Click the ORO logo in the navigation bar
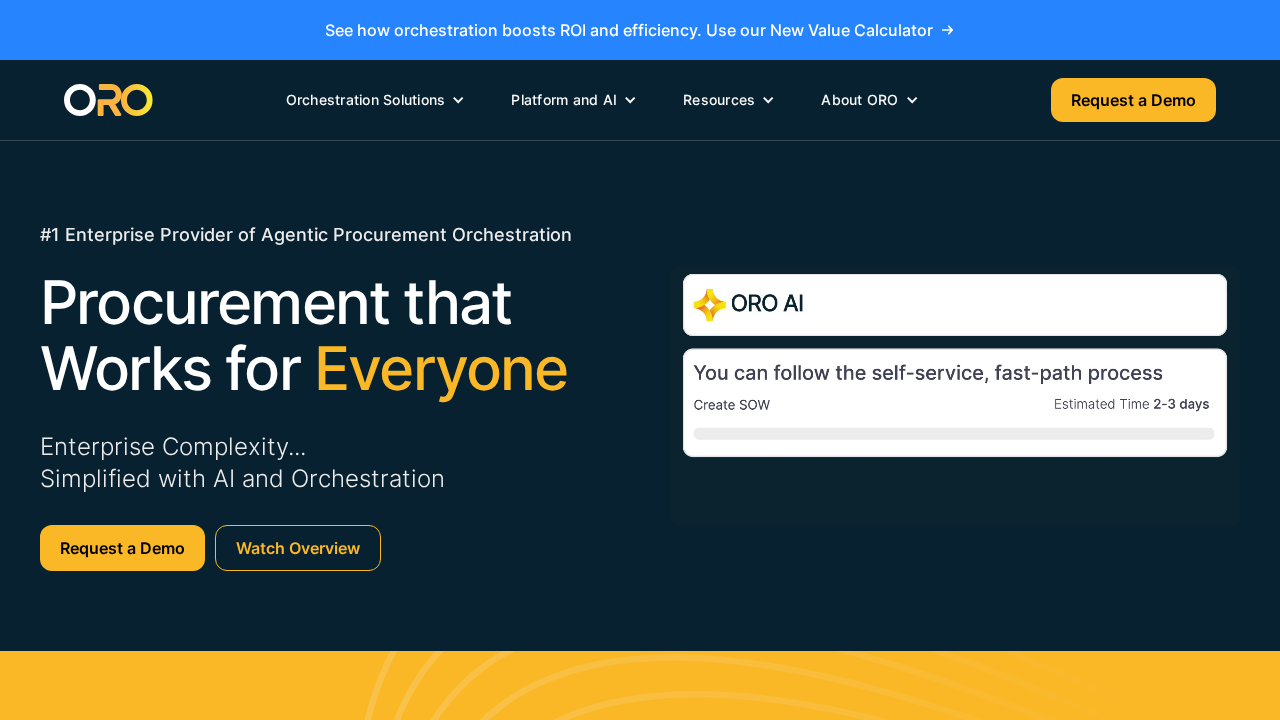This screenshot has width=1280, height=720. point(108,99)
